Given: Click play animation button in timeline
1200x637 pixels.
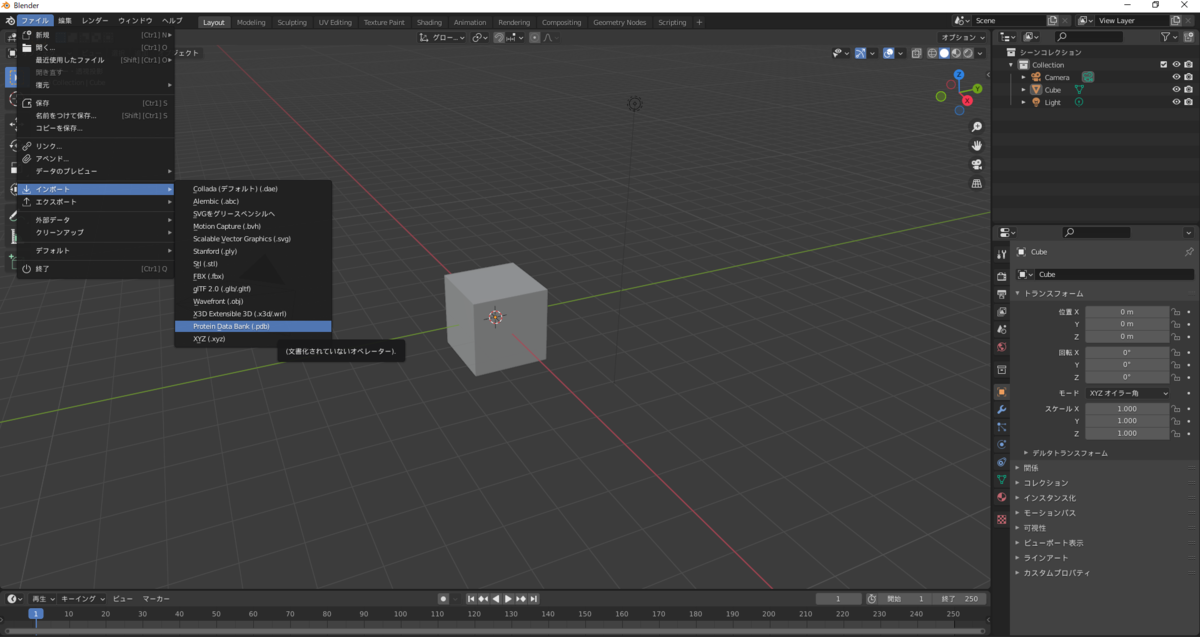Looking at the screenshot, I should point(508,599).
